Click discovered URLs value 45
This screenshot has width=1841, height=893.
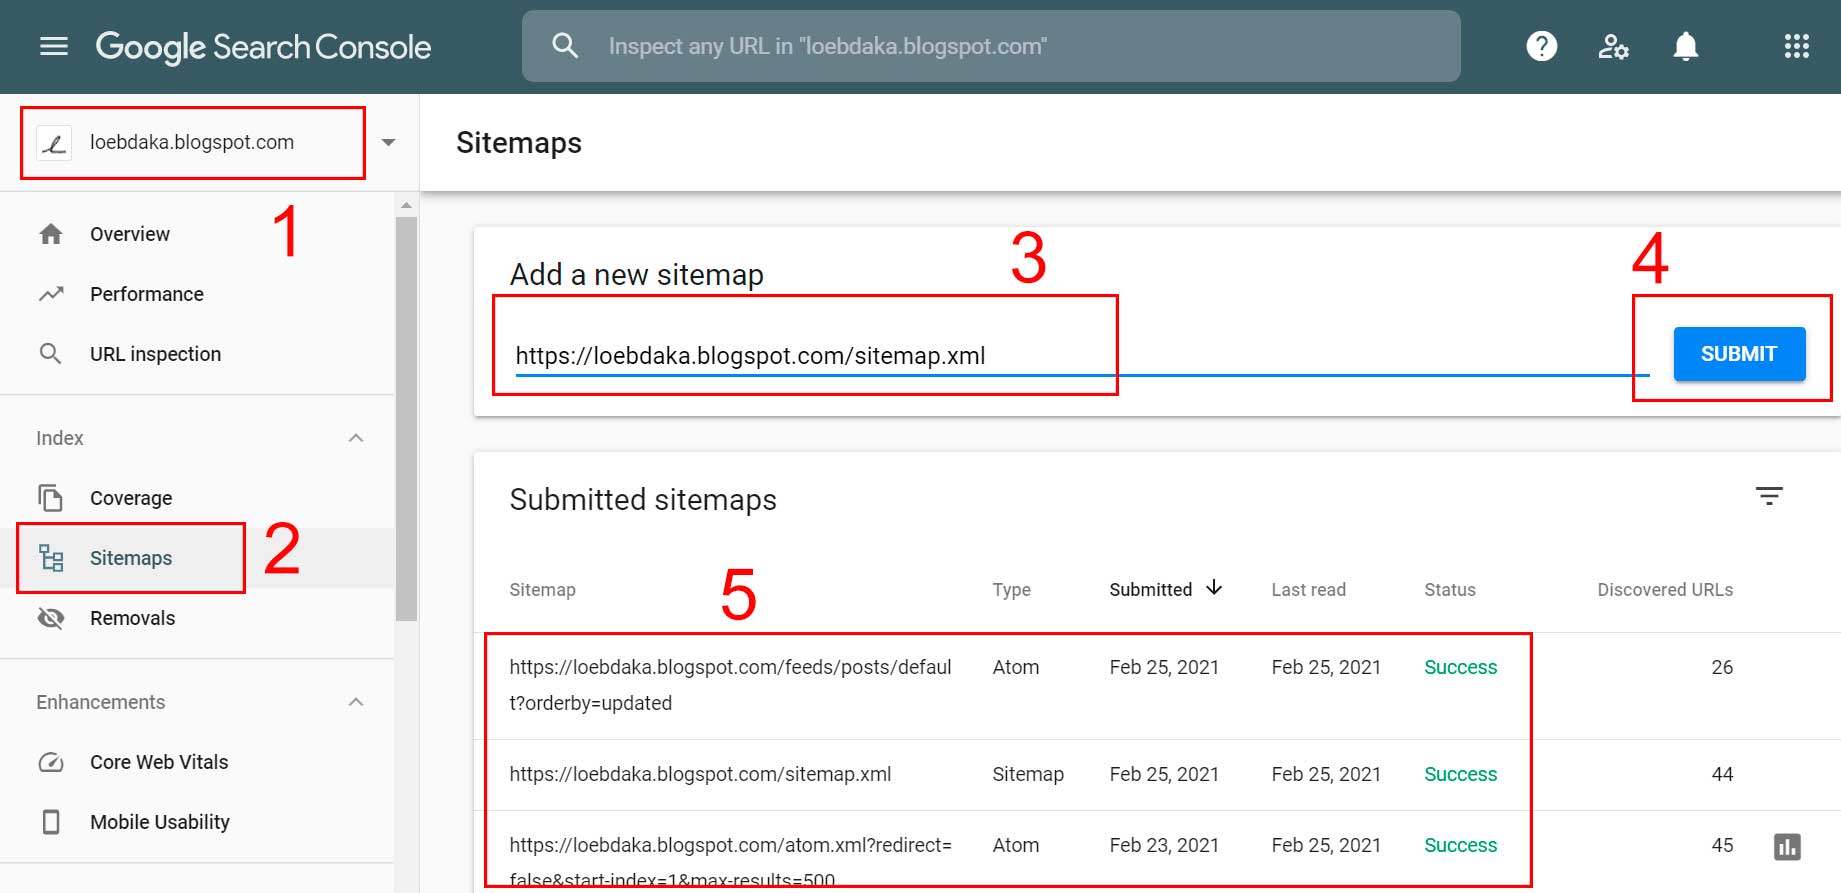pyautogui.click(x=1722, y=845)
